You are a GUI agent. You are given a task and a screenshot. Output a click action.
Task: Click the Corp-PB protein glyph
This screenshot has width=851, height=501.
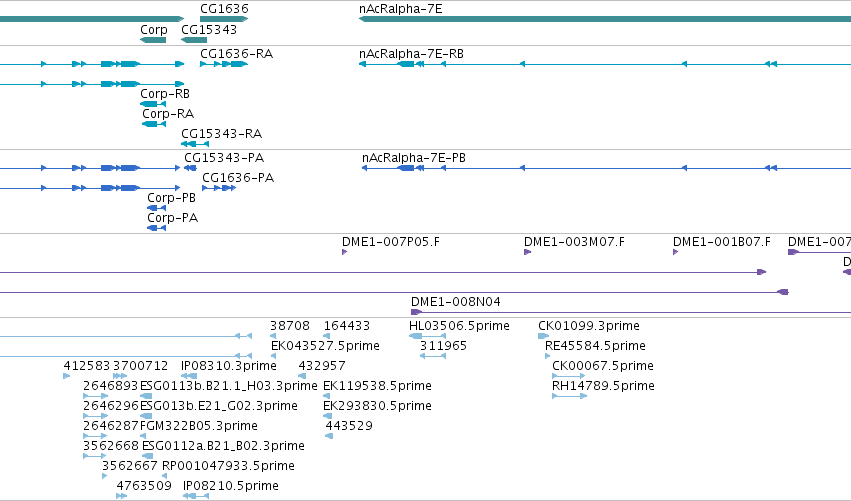156,208
